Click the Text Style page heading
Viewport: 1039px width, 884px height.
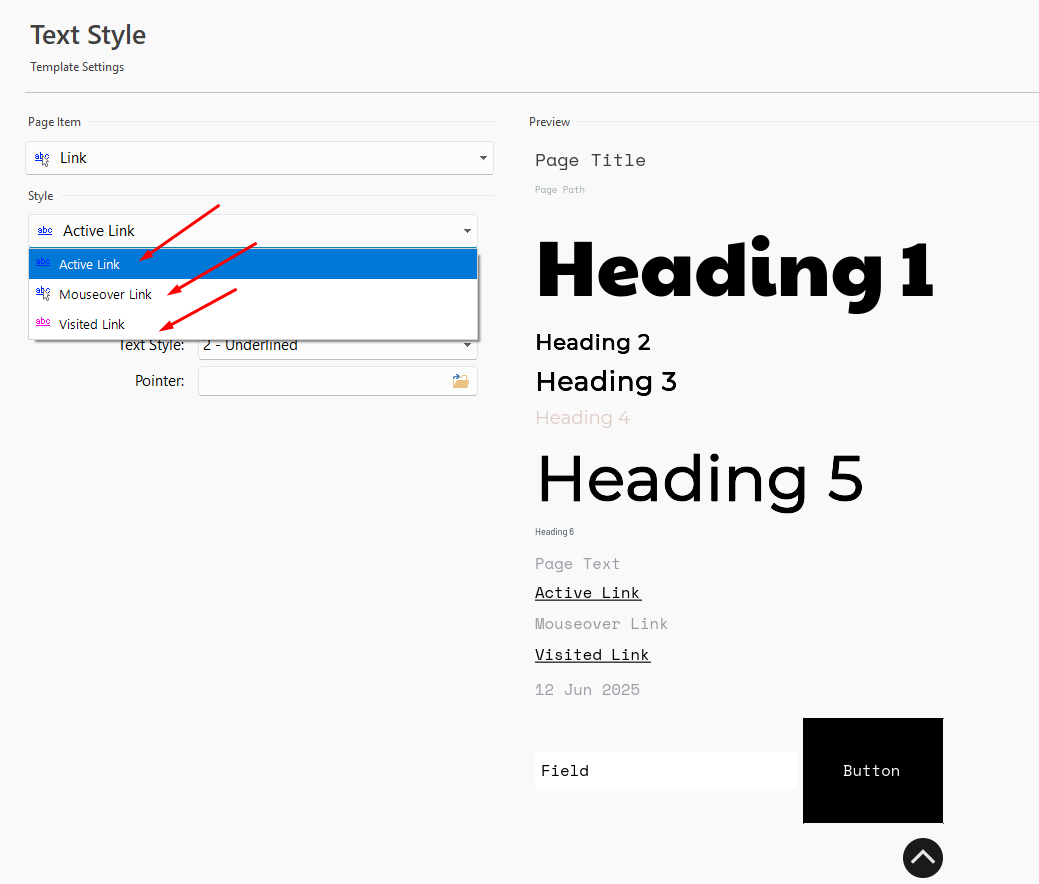point(88,35)
